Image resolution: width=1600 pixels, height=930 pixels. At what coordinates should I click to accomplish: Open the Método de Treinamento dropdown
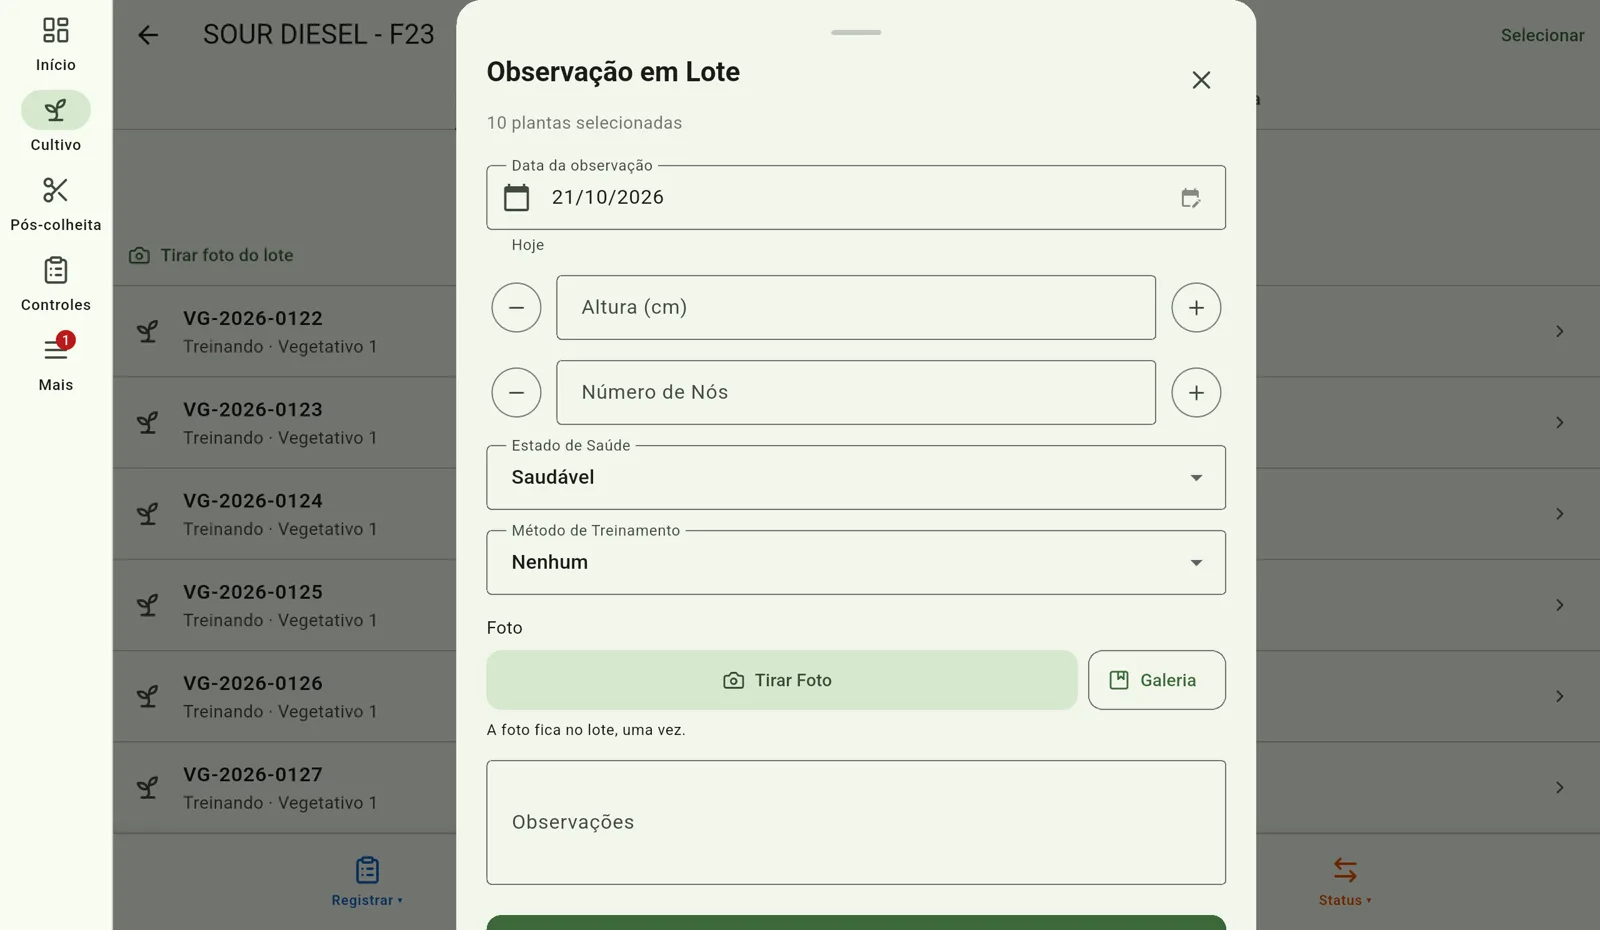(856, 562)
